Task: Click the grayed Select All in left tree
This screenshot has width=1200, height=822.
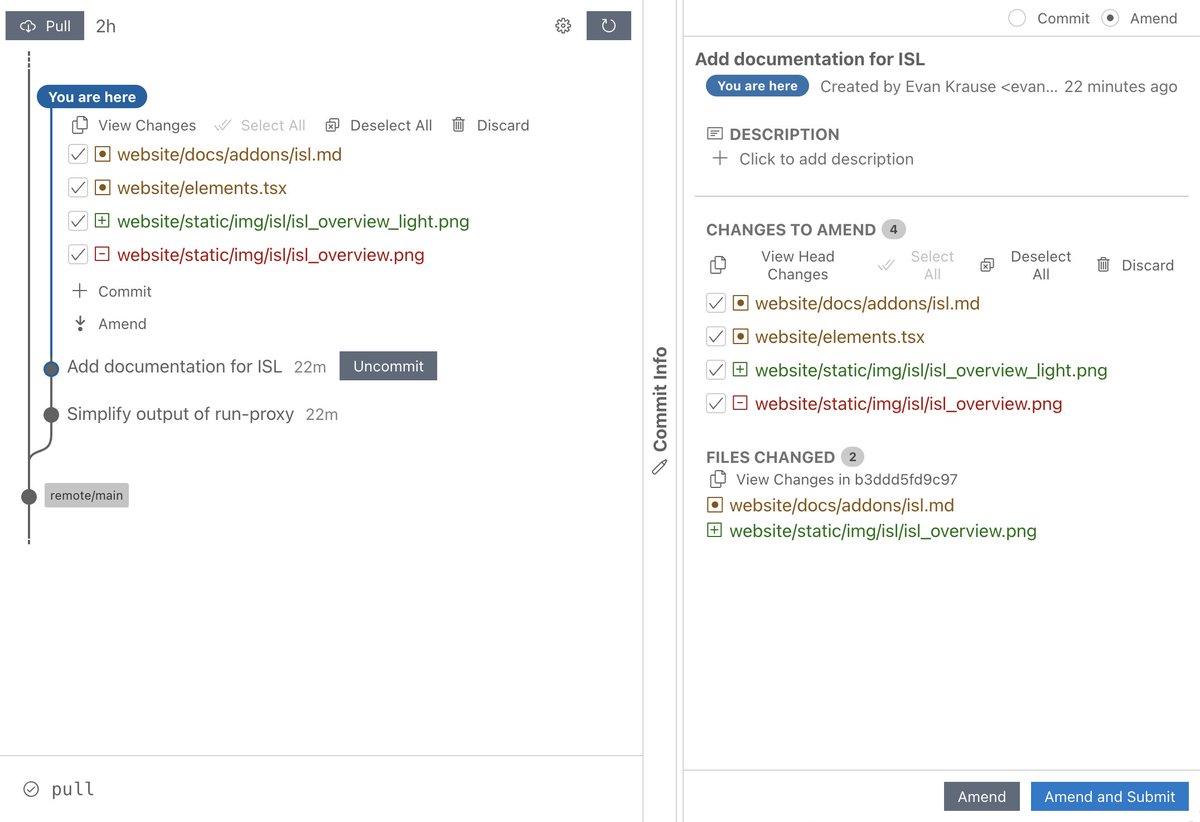Action: [x=260, y=125]
